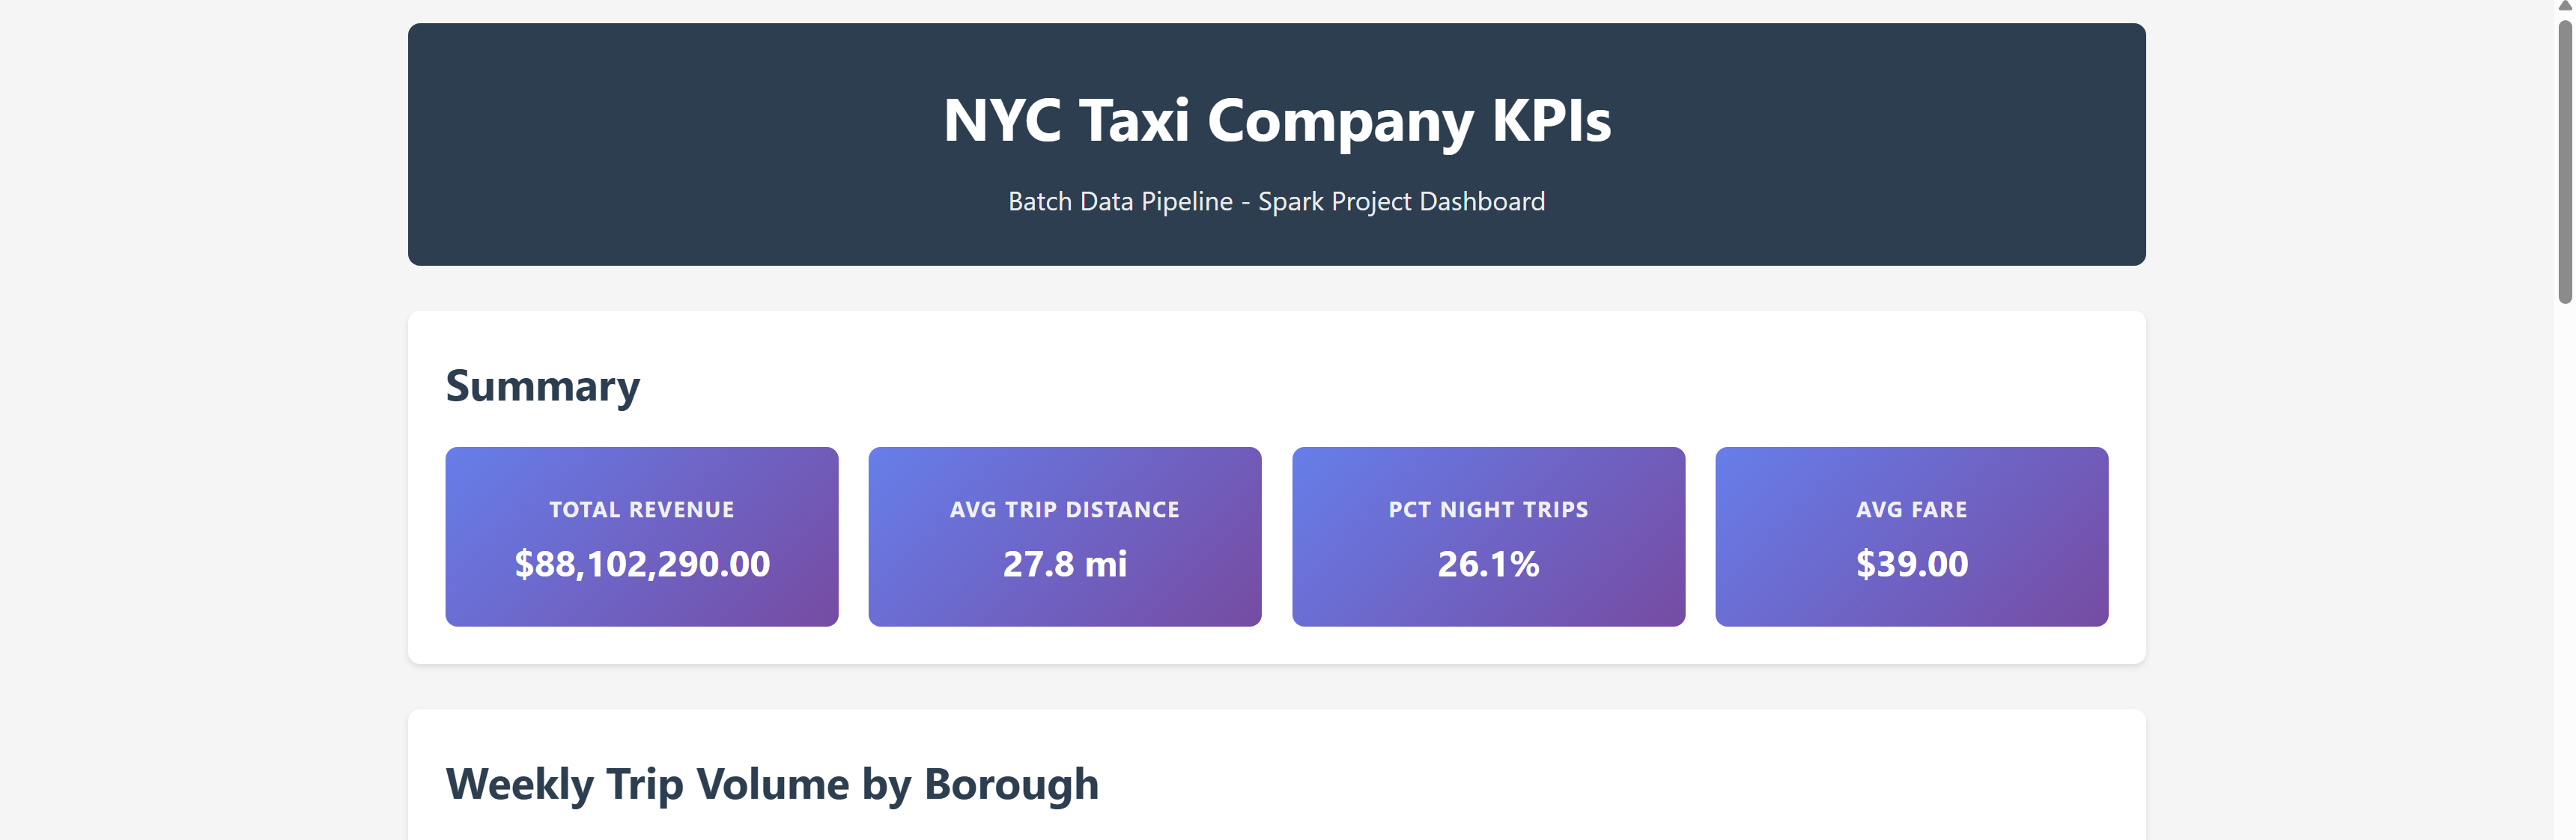Viewport: 2576px width, 840px height.
Task: Click the Summary section heading
Action: pos(544,385)
